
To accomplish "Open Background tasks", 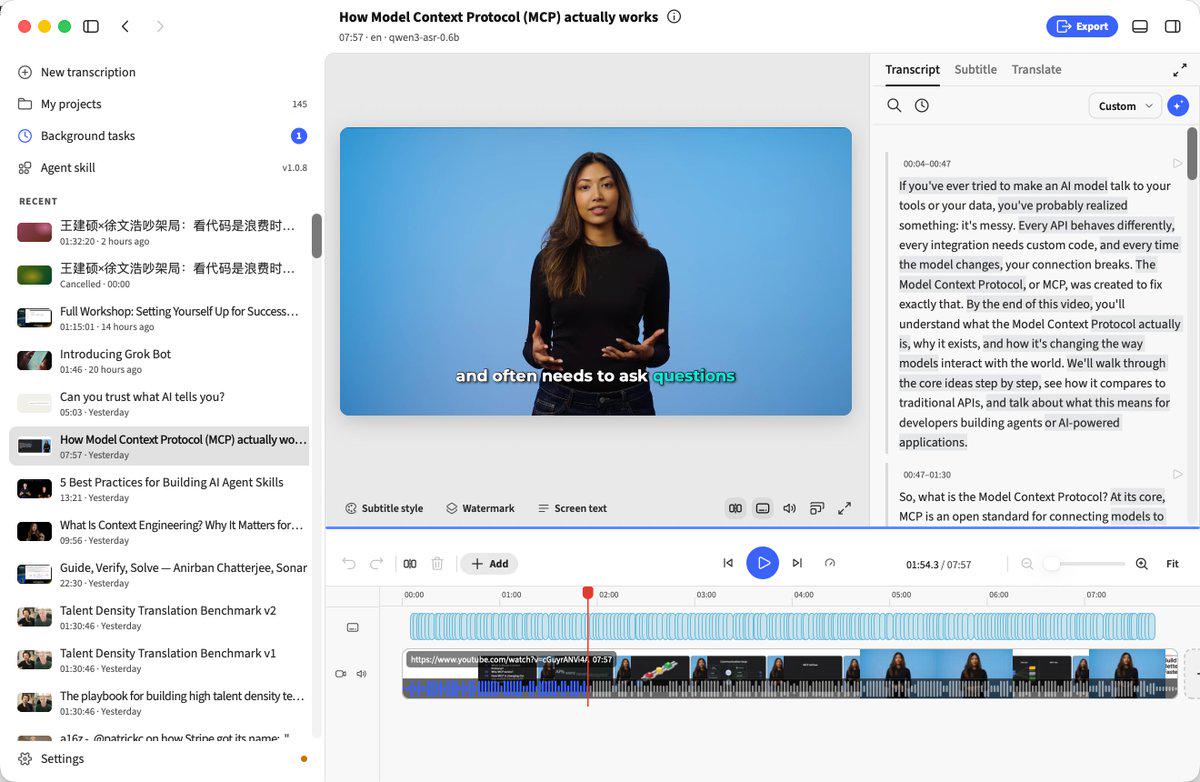I will (162, 136).
